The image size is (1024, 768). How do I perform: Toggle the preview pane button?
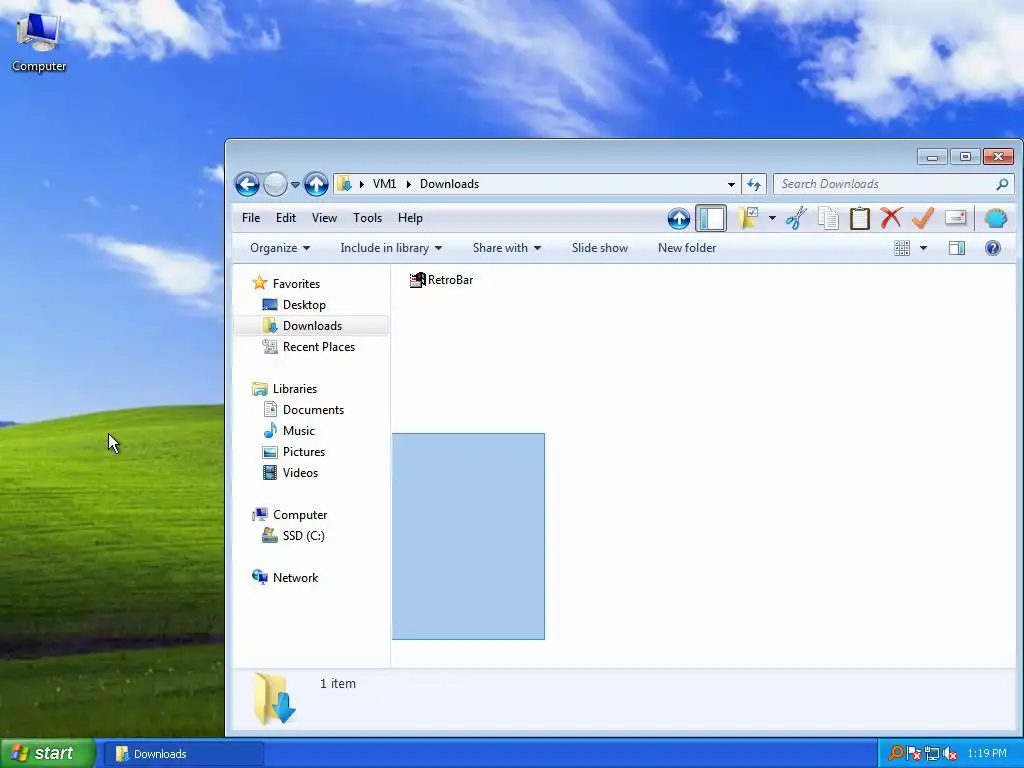[957, 248]
